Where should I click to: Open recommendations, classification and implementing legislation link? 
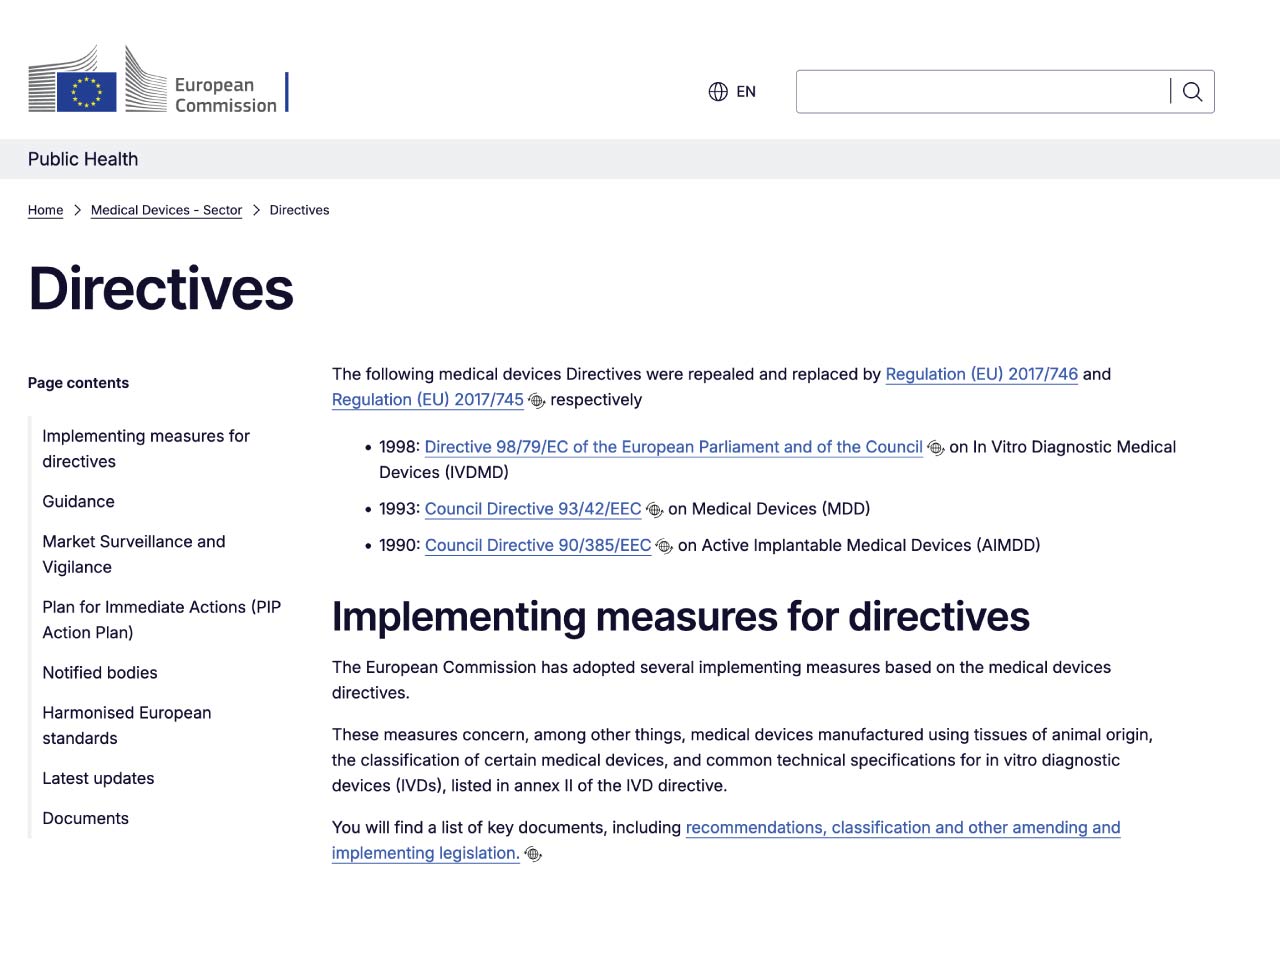pyautogui.click(x=726, y=840)
